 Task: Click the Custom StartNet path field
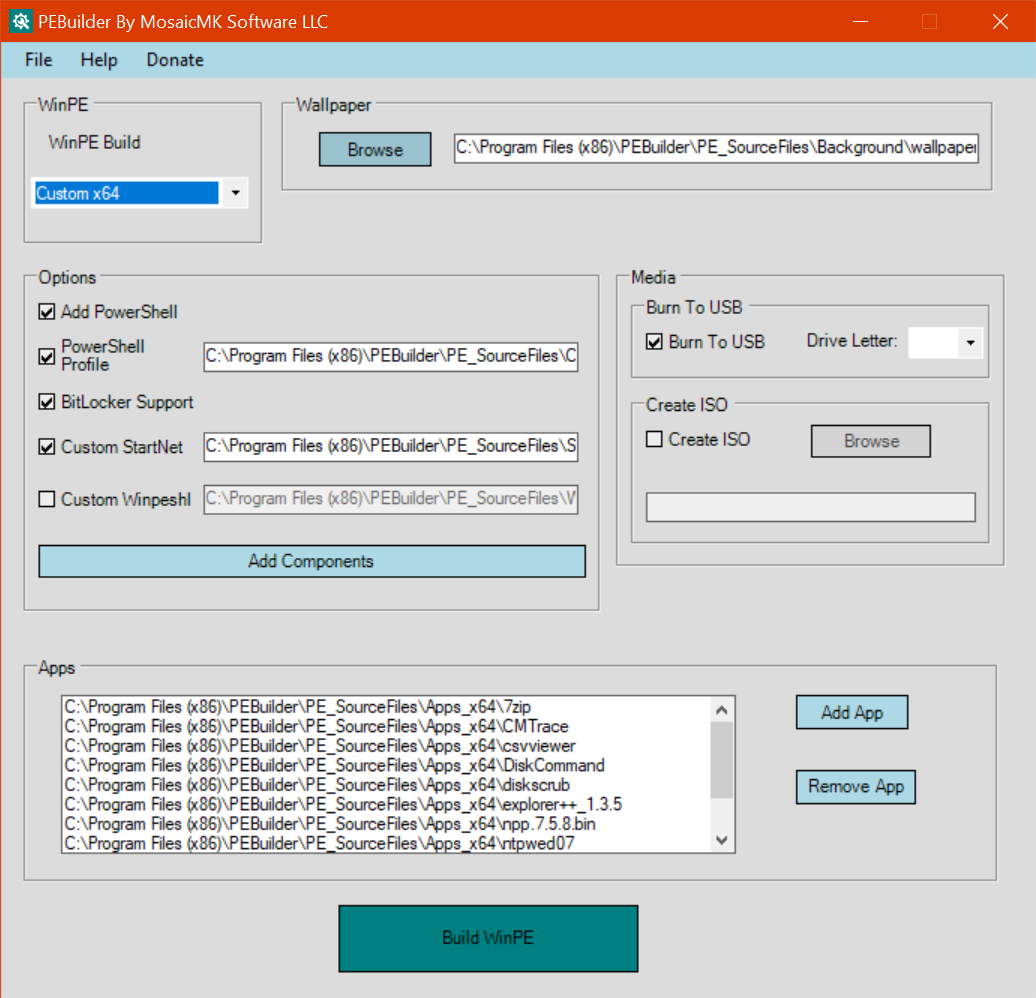coord(390,447)
